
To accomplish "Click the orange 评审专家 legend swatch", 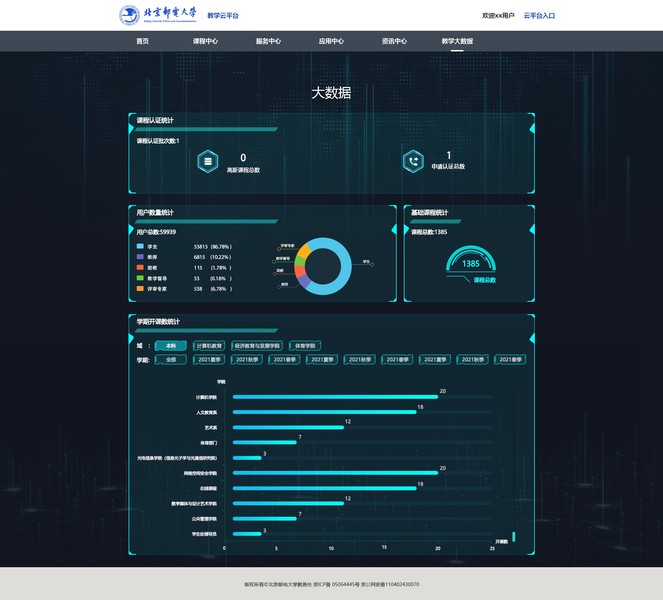I will 140,288.
